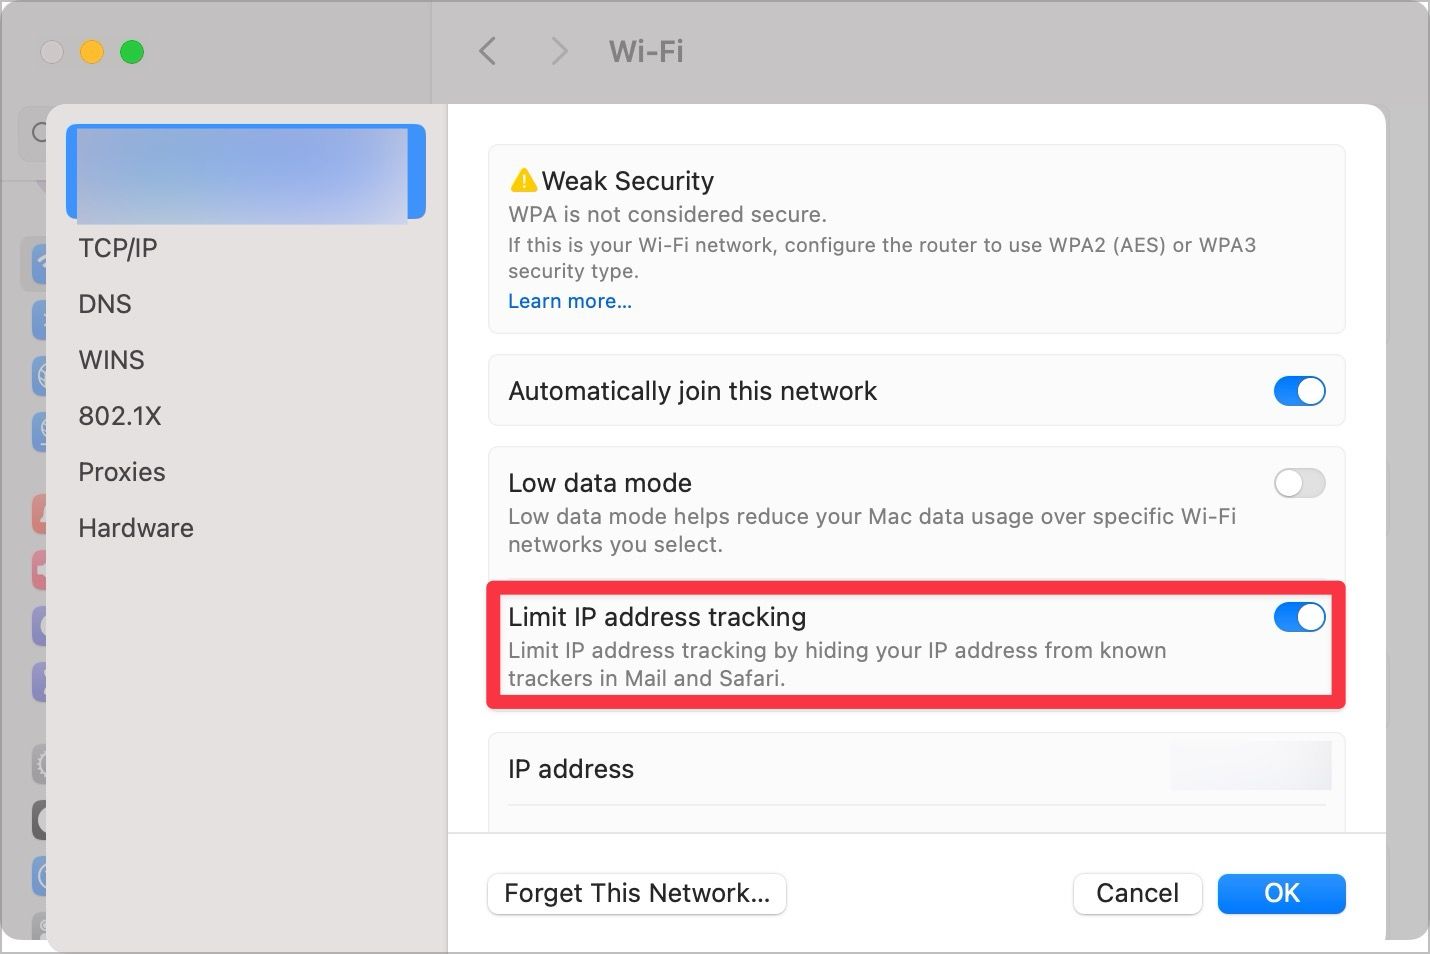Select WINS in the sidebar
The width and height of the screenshot is (1430, 954).
112,360
